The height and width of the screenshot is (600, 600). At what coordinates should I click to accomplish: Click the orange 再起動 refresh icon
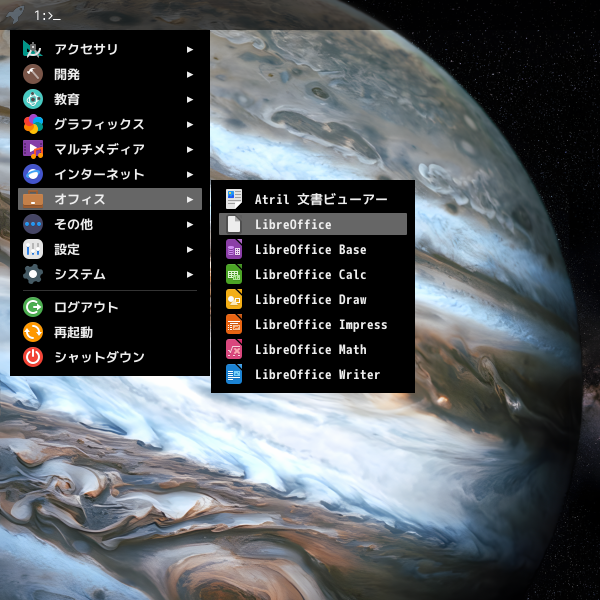coord(33,332)
